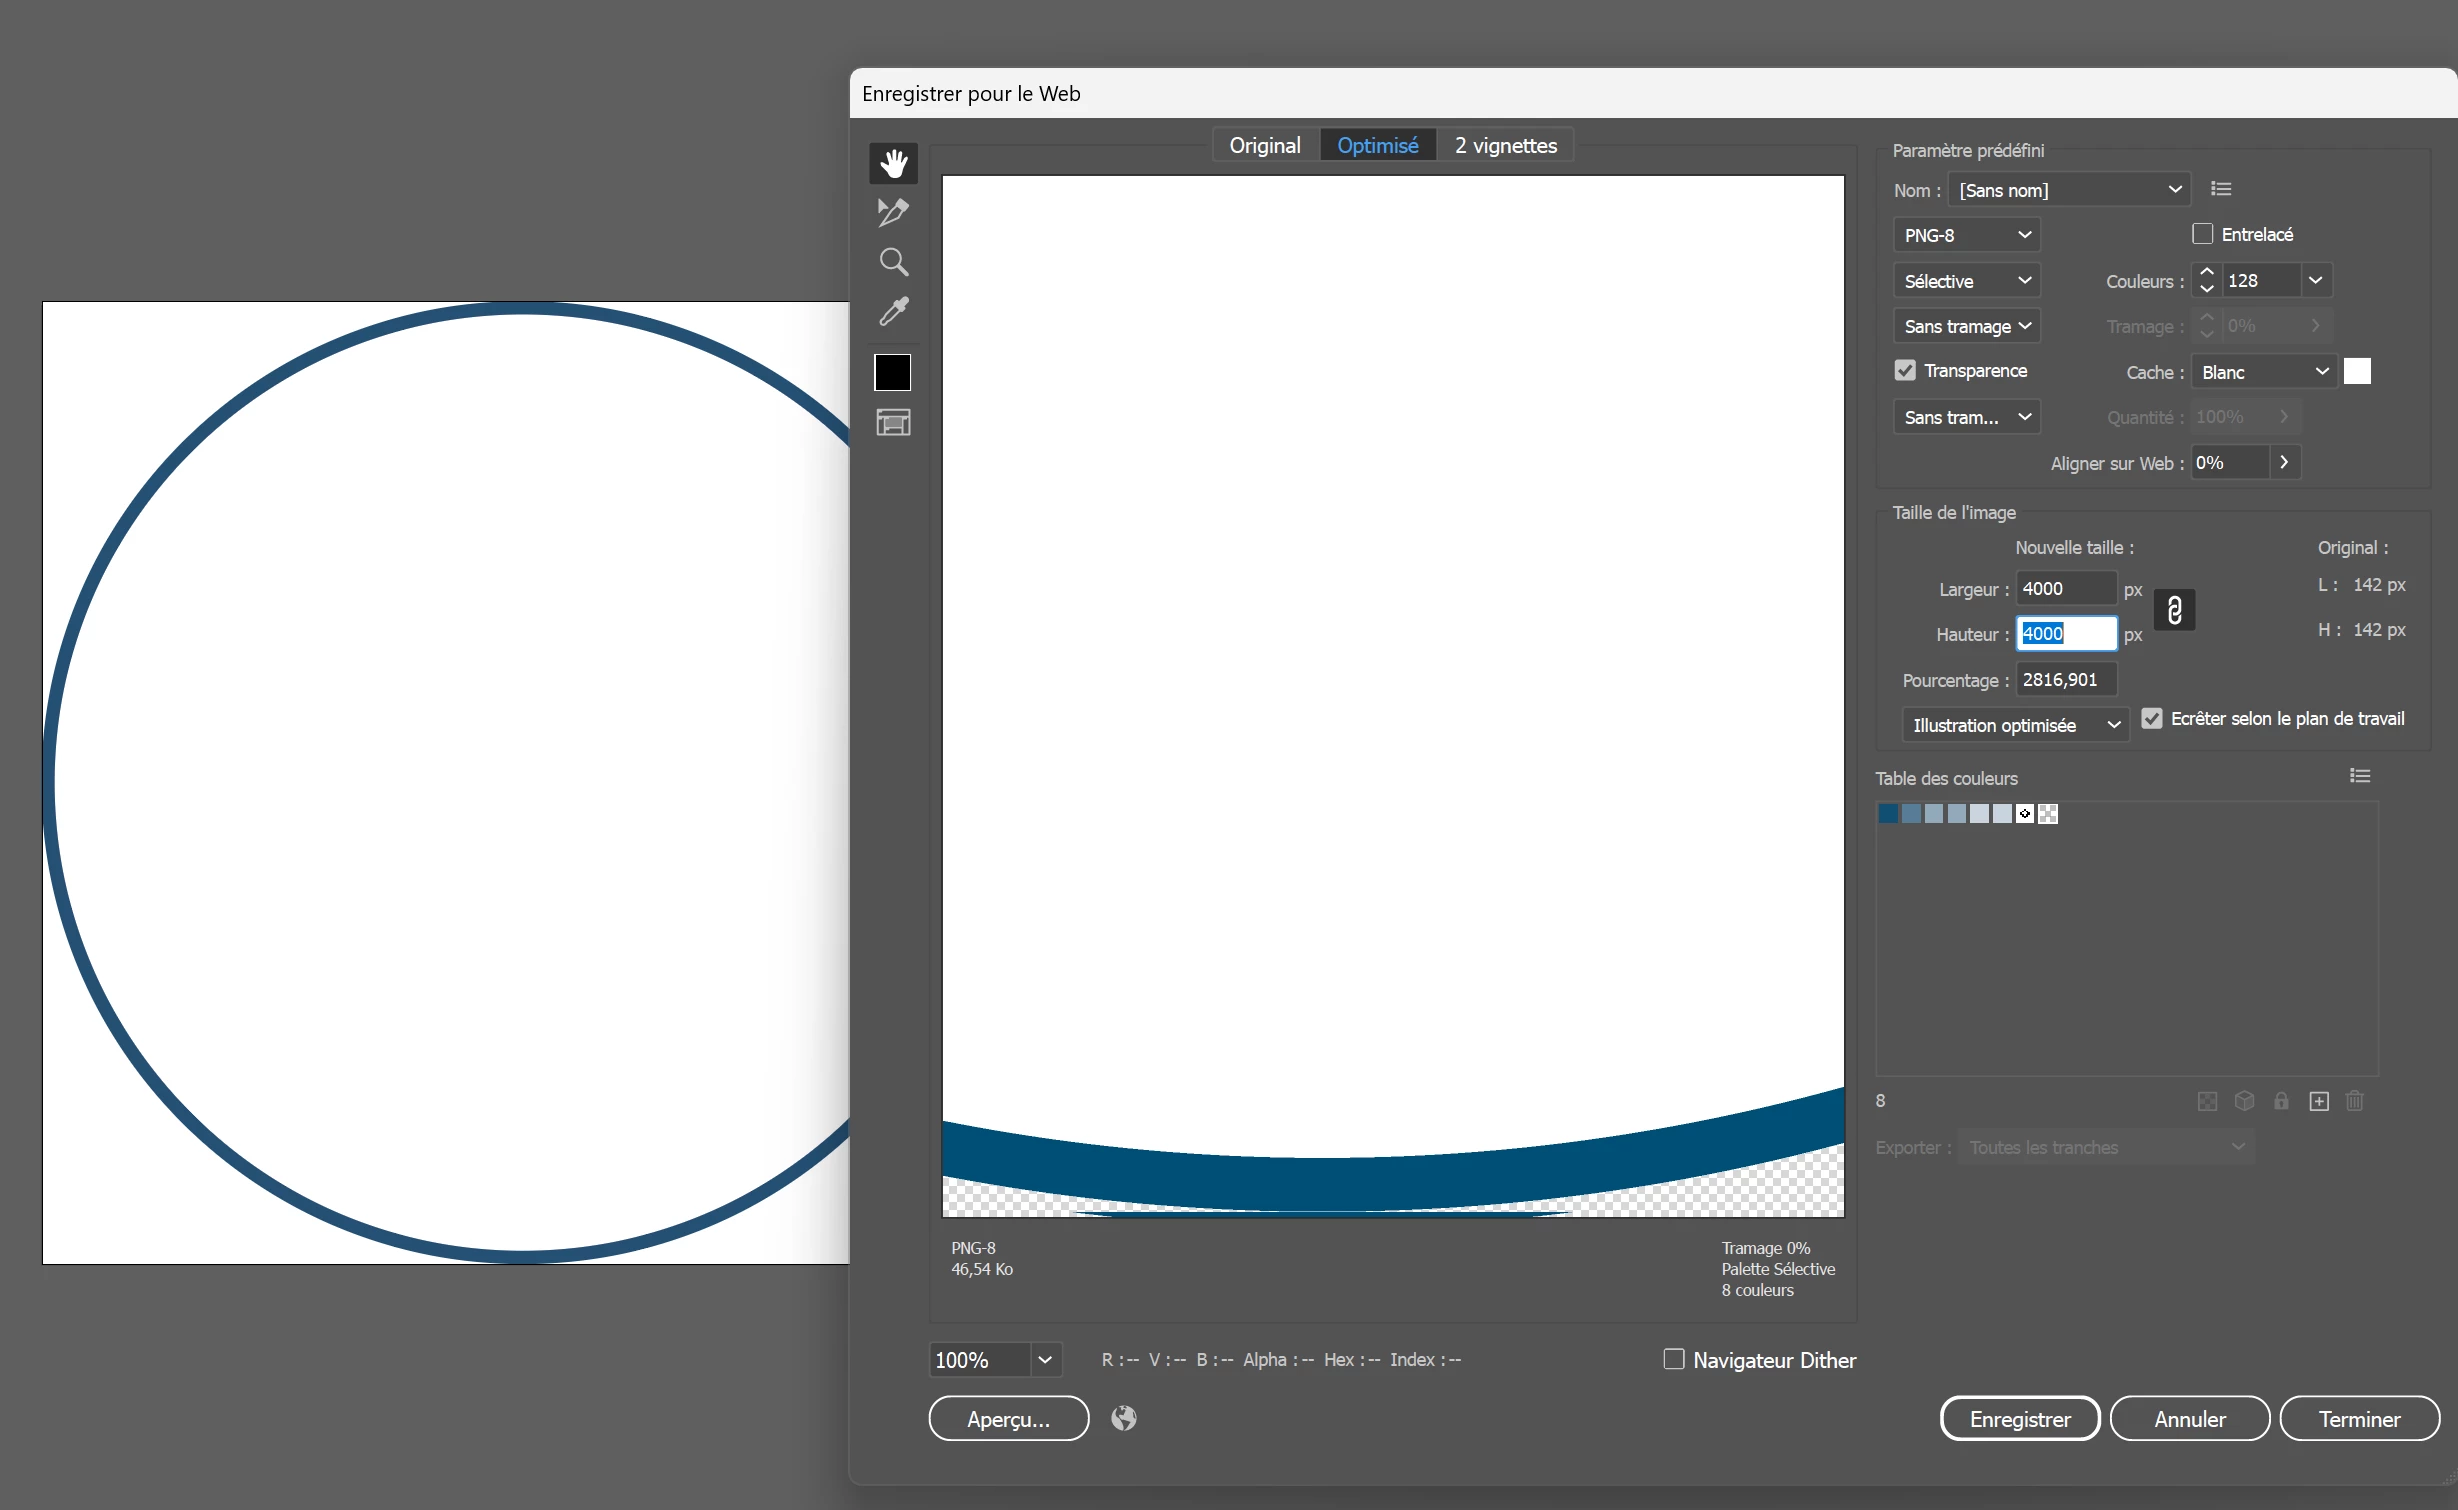Screen dimensions: 2458x1510
Task: Select the Eyedropper tool
Action: click(893, 312)
